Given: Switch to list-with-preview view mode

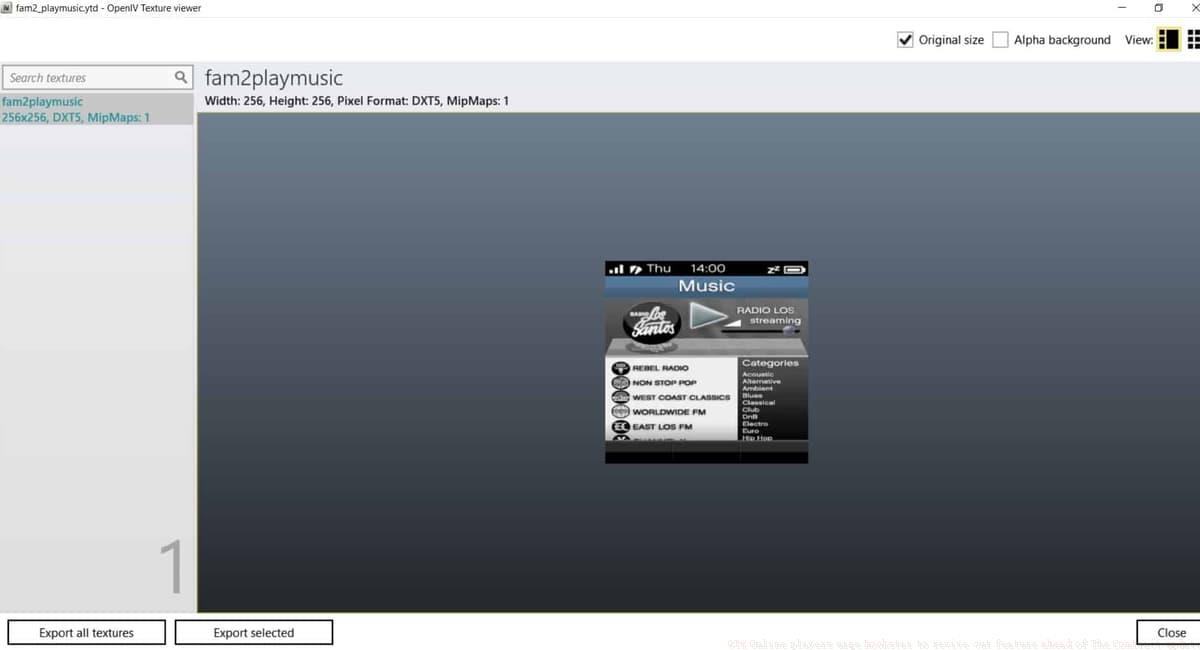Looking at the screenshot, I should [x=1167, y=40].
